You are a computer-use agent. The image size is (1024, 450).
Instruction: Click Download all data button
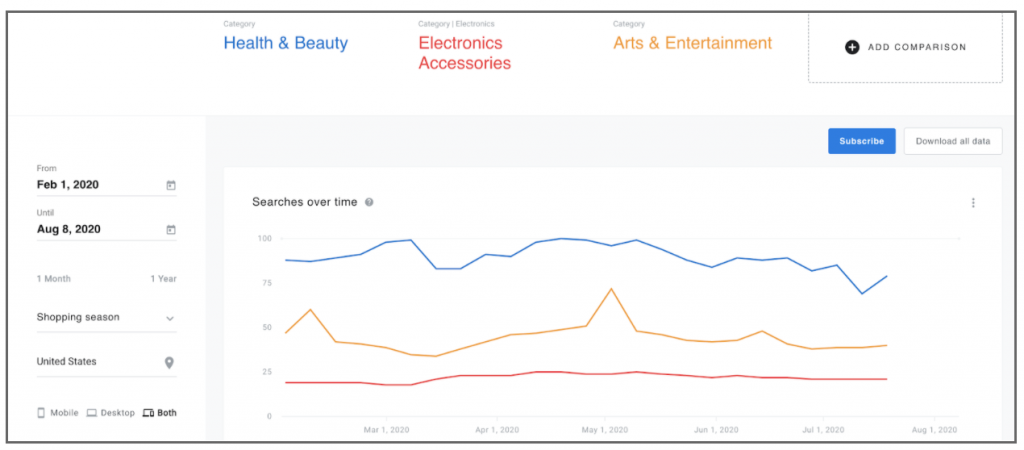click(x=952, y=141)
